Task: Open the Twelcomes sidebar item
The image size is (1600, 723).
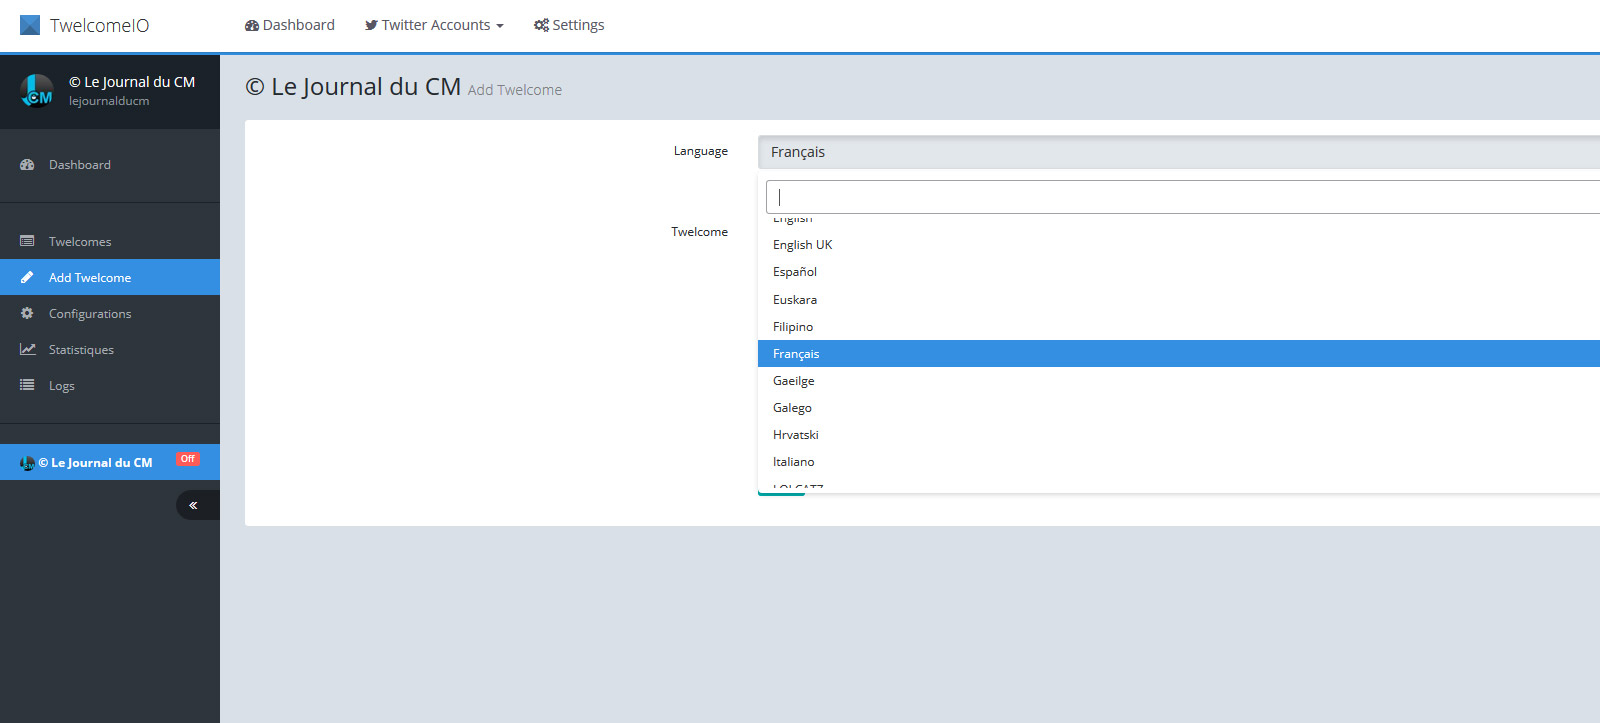Action: pyautogui.click(x=110, y=241)
